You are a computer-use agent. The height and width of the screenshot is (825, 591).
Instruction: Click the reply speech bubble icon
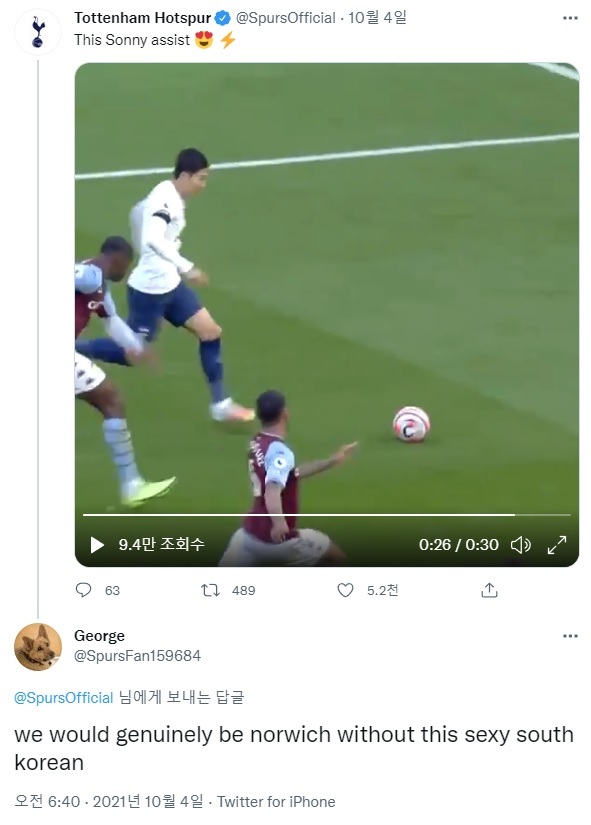click(84, 590)
